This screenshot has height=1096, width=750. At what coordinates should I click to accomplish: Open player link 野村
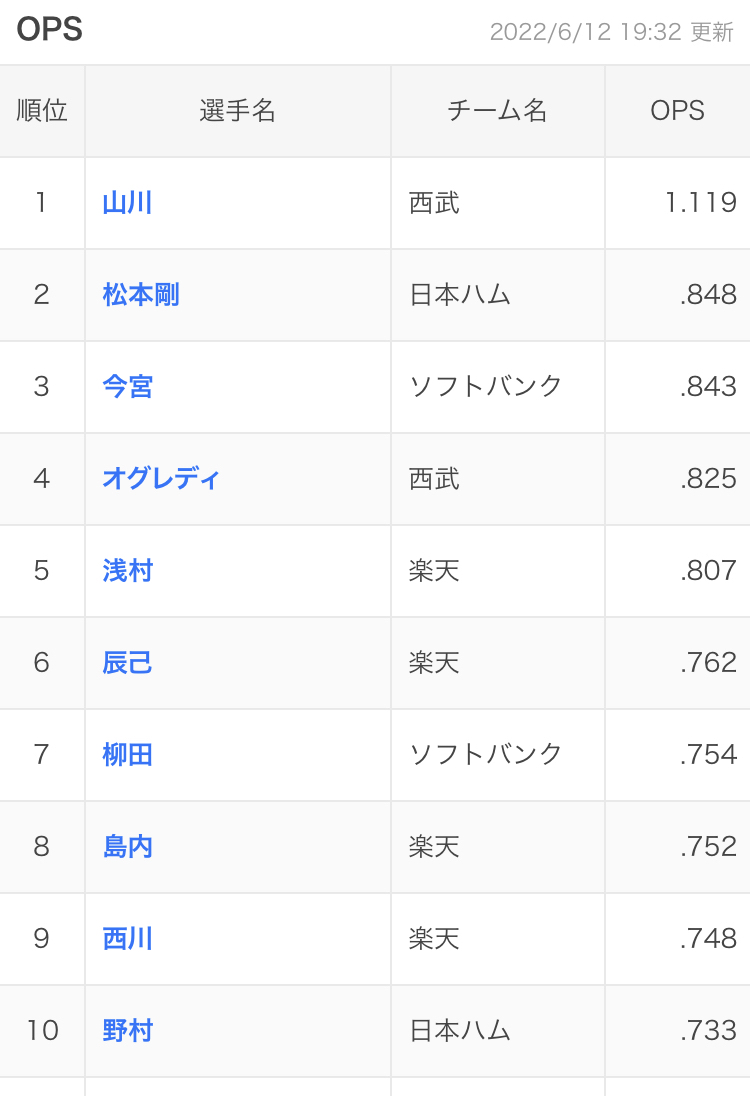(127, 1030)
